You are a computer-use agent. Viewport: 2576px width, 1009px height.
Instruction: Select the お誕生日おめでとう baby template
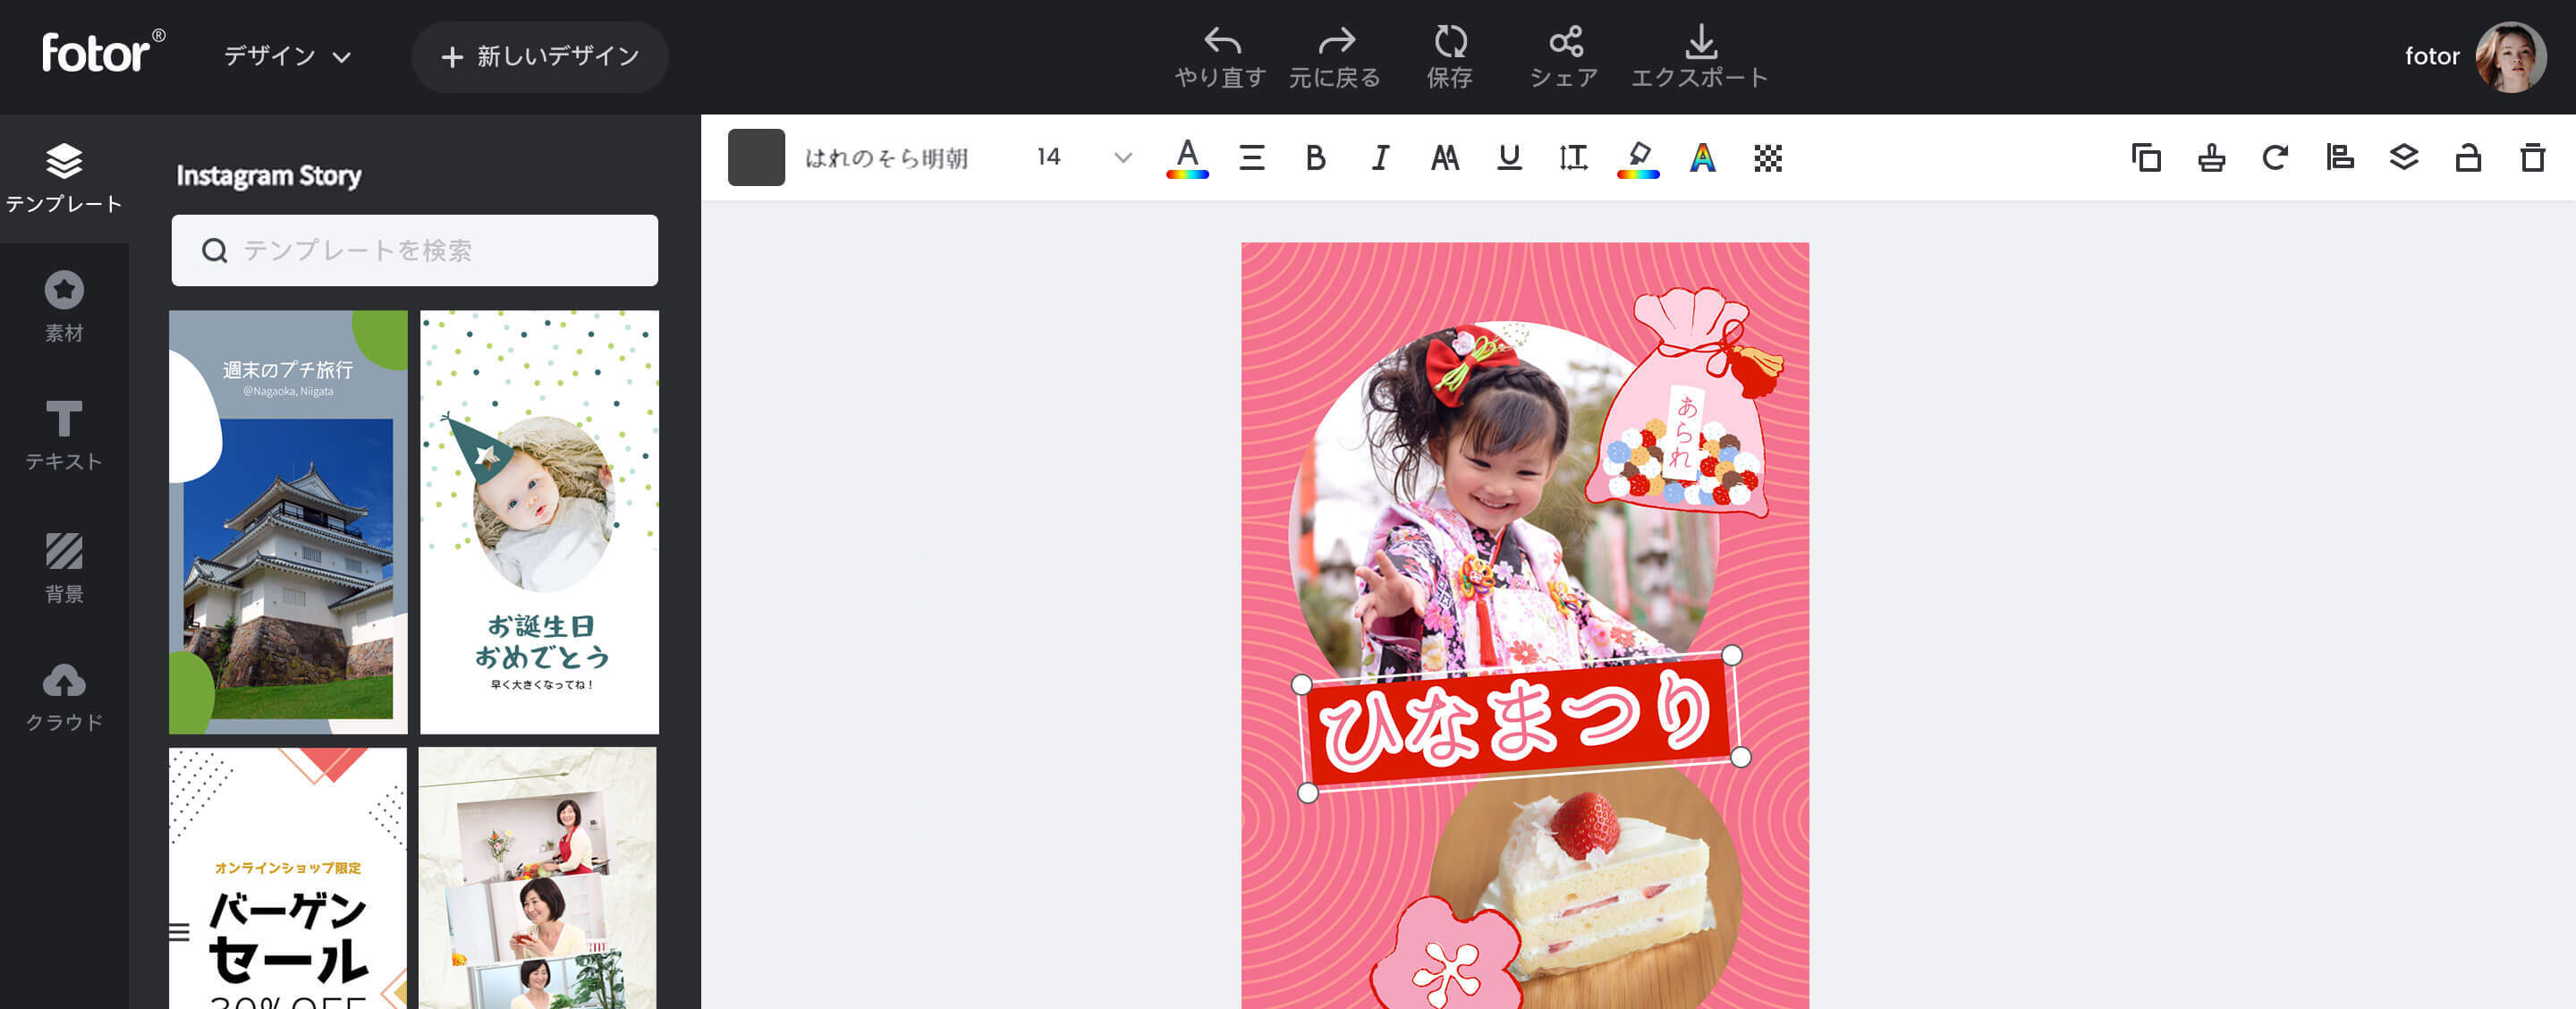[539, 521]
